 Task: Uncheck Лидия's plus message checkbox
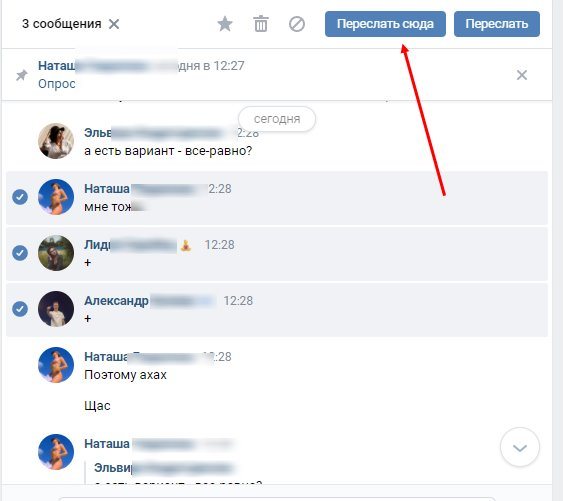[20, 253]
